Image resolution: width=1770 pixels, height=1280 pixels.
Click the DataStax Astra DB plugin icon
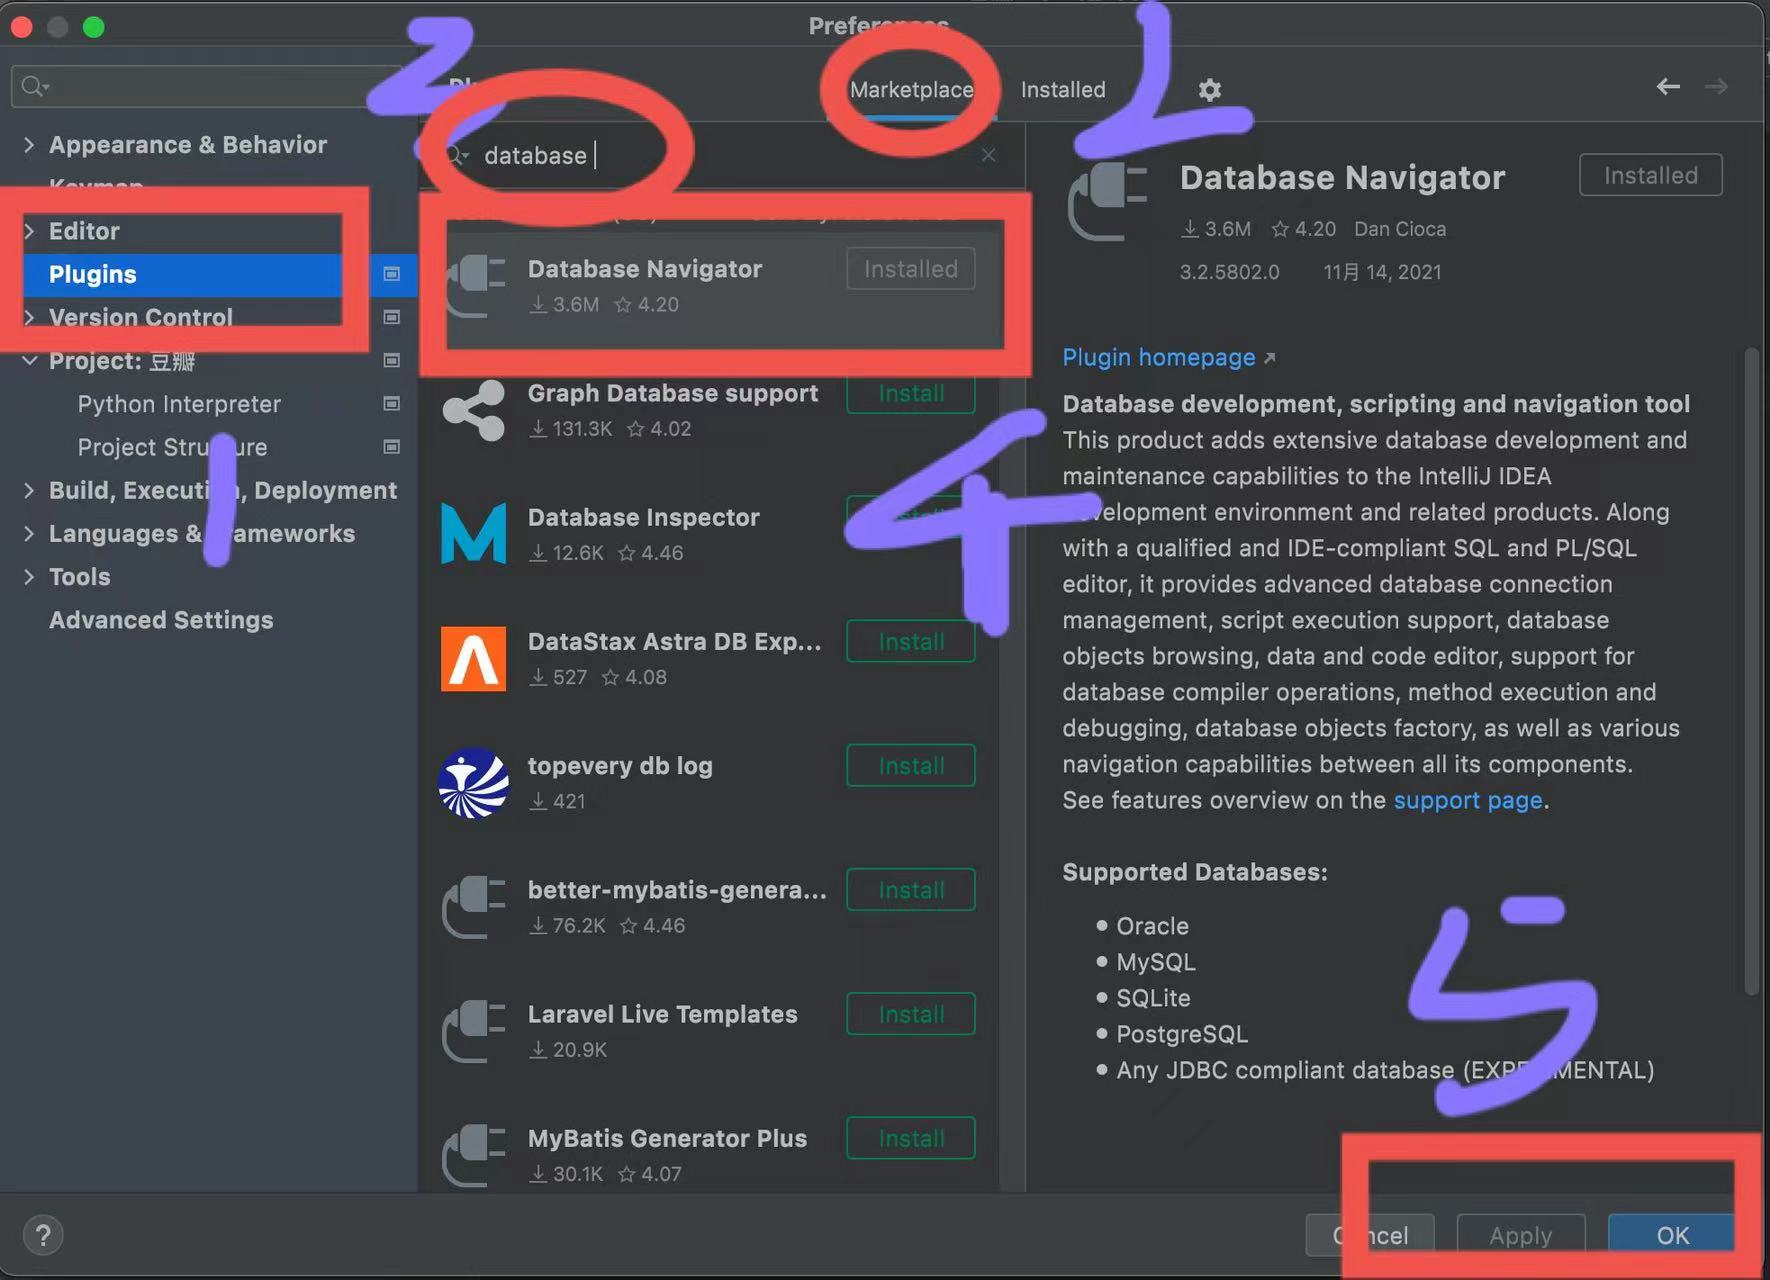coord(473,658)
